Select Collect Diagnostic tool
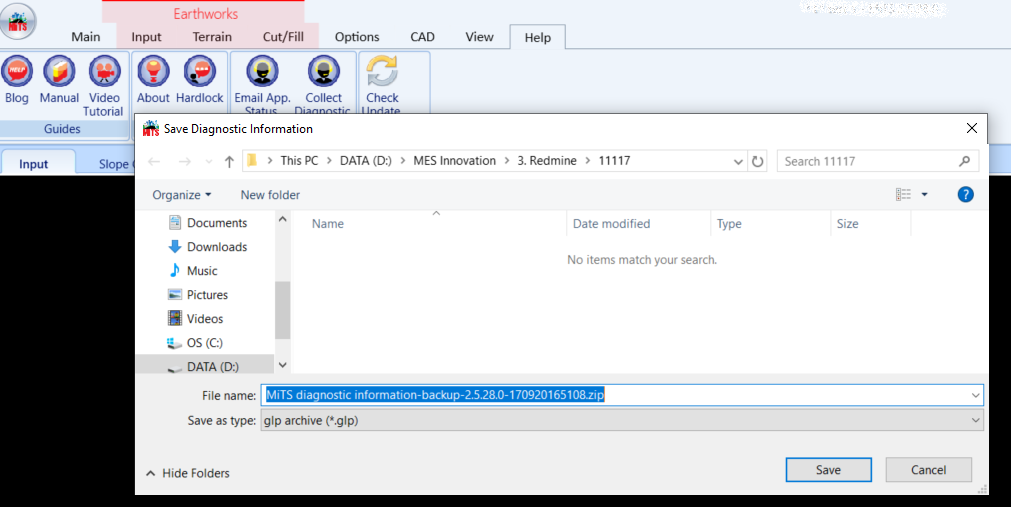Viewport: 1011px width, 507px height. 323,84
